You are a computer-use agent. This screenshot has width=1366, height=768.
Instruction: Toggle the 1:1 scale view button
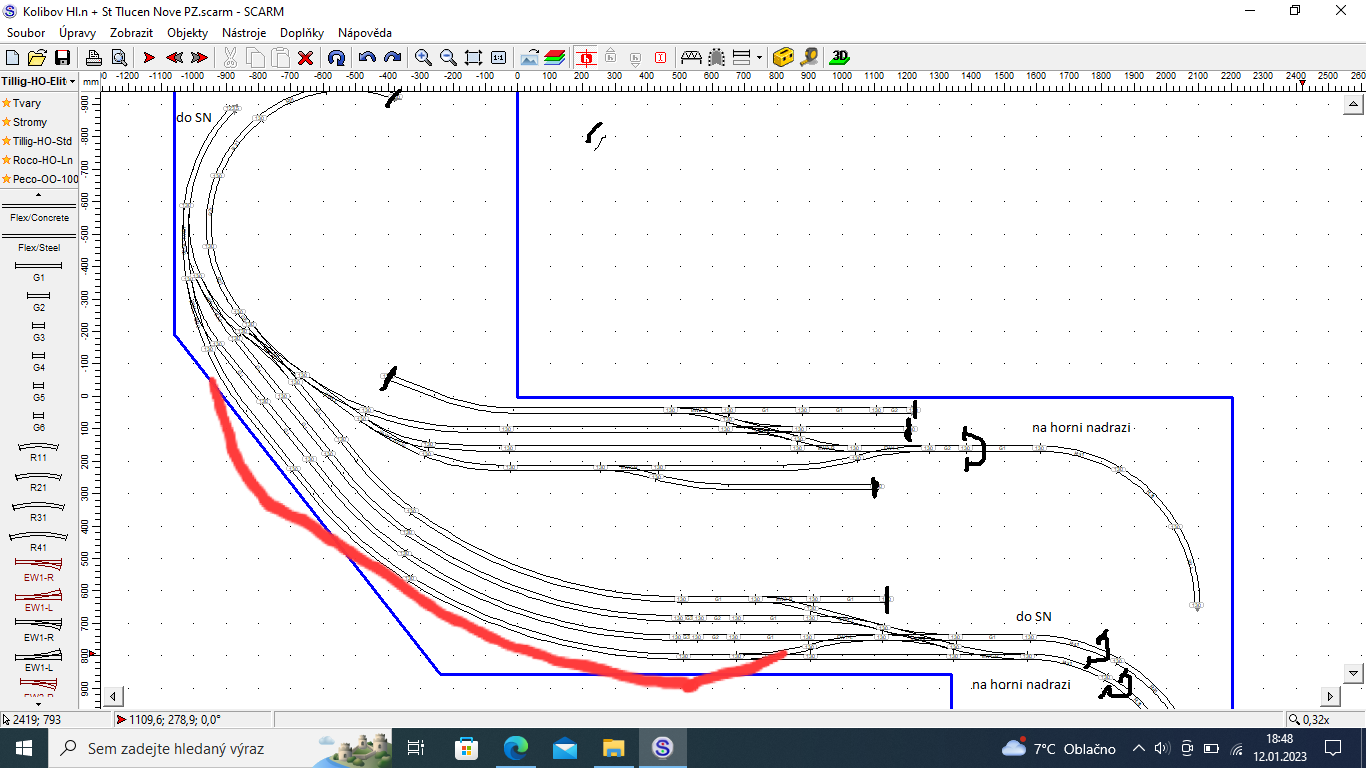tap(498, 57)
